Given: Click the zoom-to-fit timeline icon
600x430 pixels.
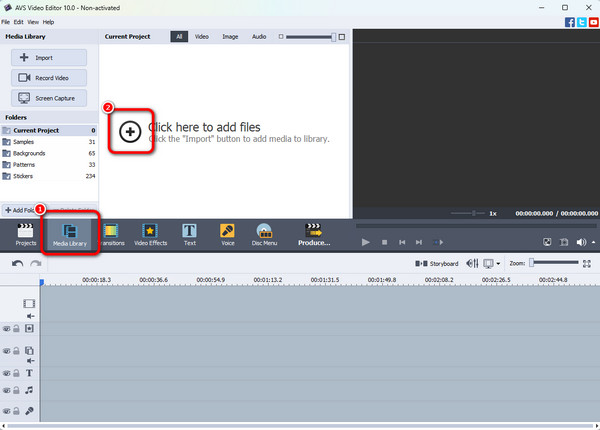Looking at the screenshot, I should coord(587,264).
